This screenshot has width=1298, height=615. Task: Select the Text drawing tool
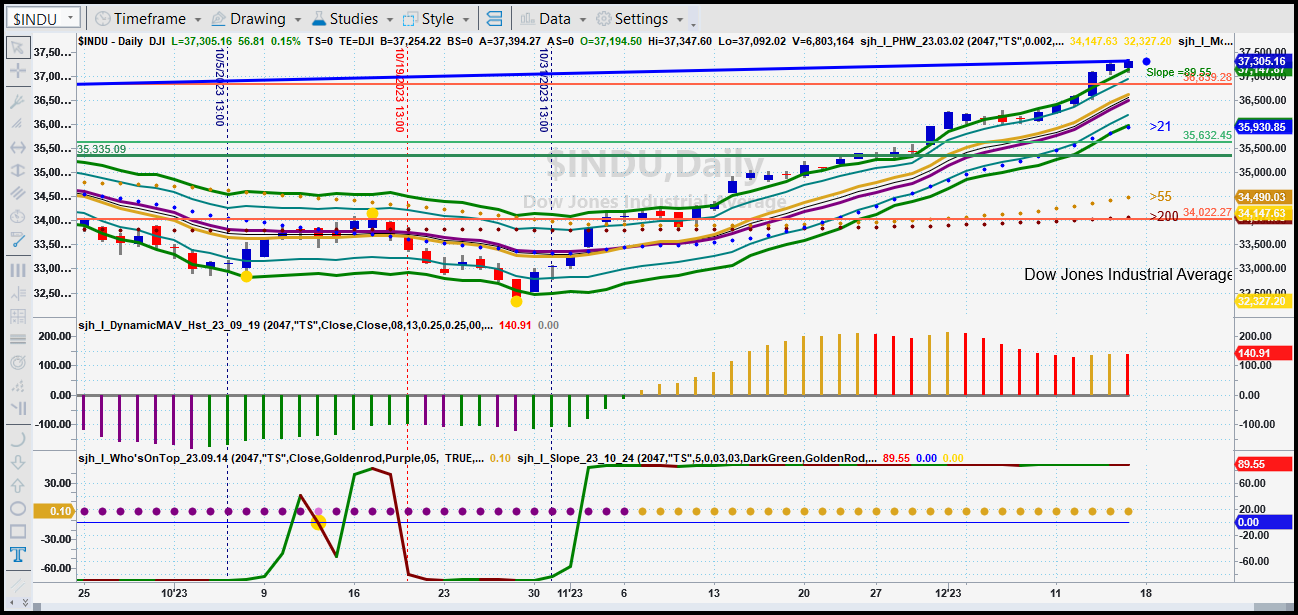pos(17,554)
